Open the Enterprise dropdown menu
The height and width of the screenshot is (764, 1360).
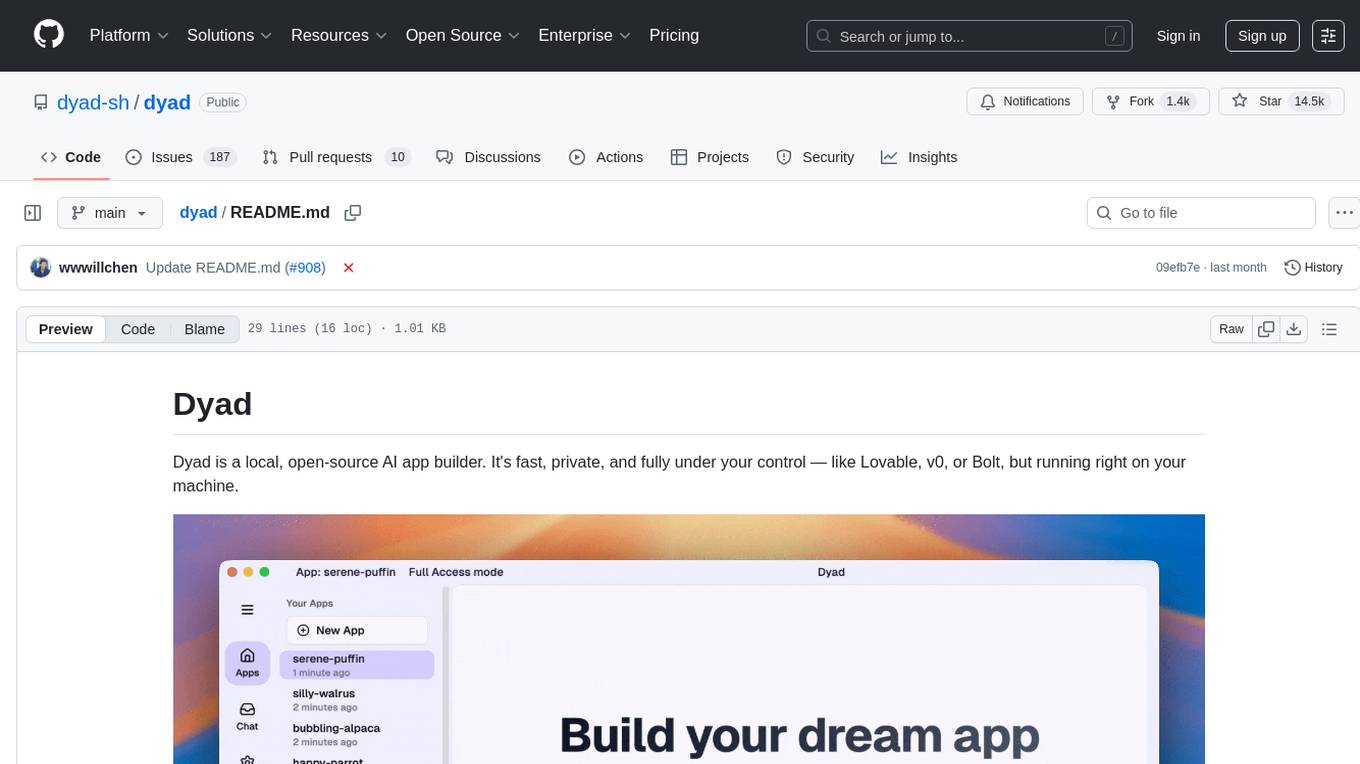pos(585,35)
